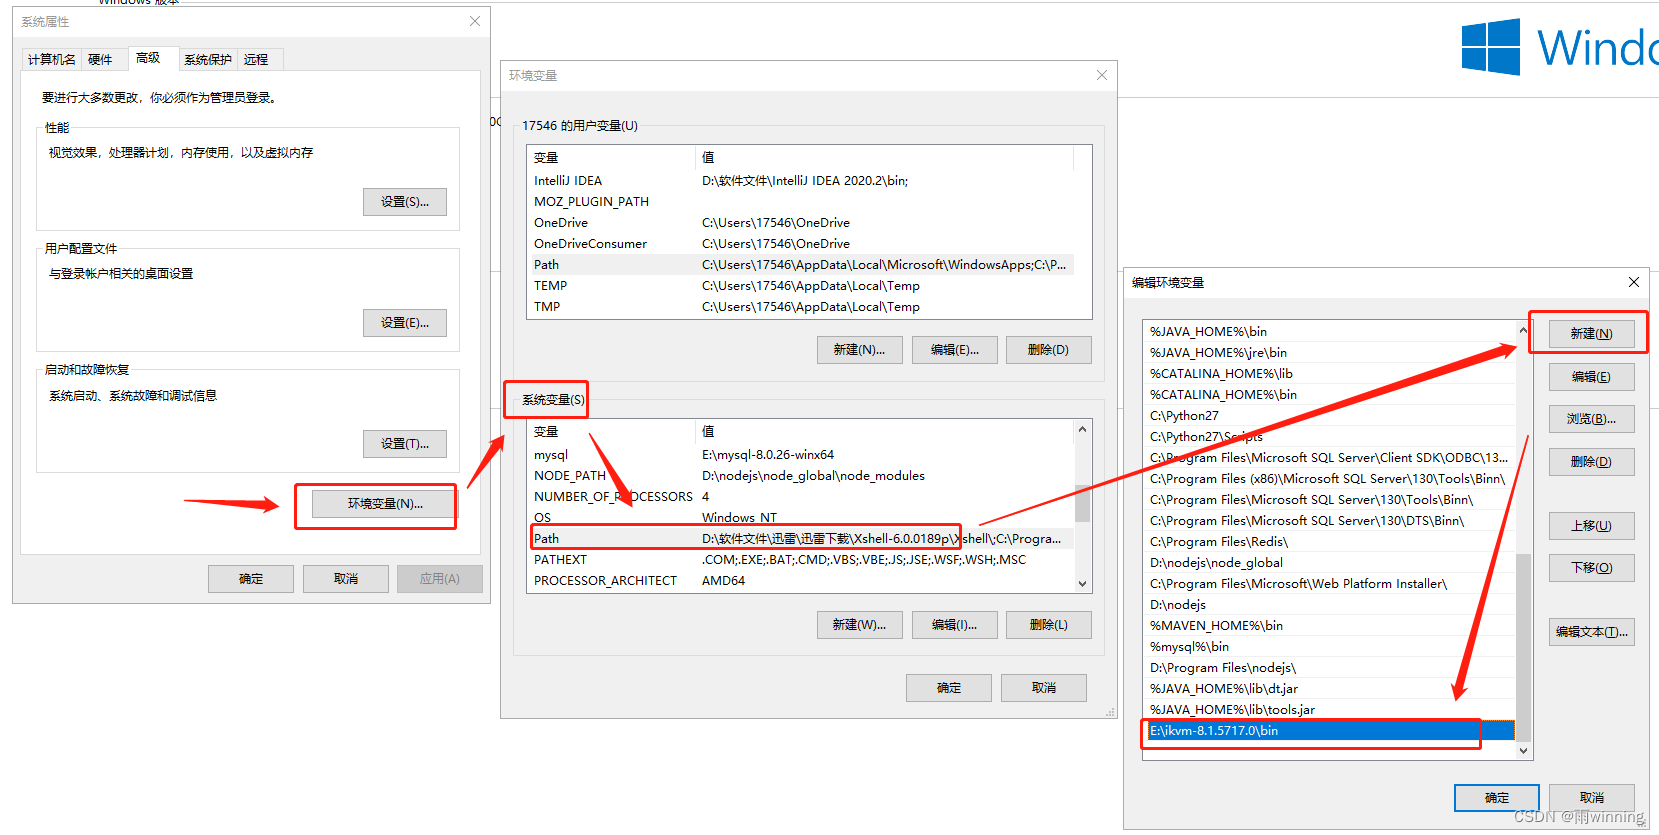Screen dimensions: 1659x835
Task: Open 编辑文本(T)... text editor
Action: (1591, 632)
